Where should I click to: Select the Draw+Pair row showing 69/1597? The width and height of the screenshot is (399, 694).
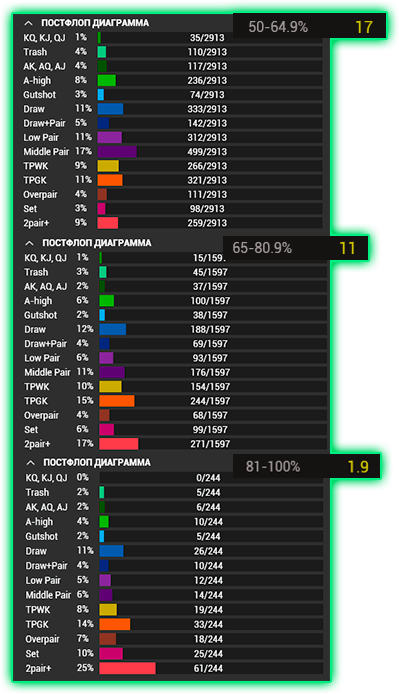pyautogui.click(x=175, y=344)
